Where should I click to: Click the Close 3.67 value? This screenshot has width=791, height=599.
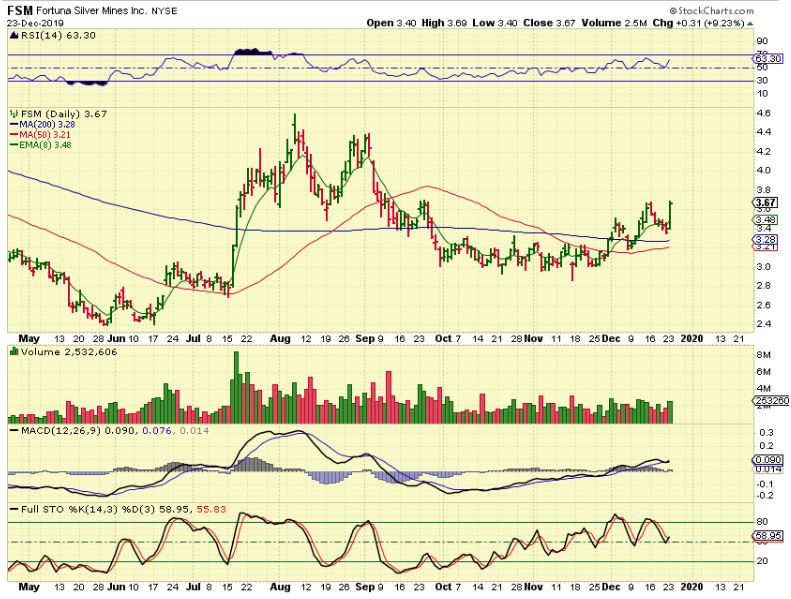549,23
